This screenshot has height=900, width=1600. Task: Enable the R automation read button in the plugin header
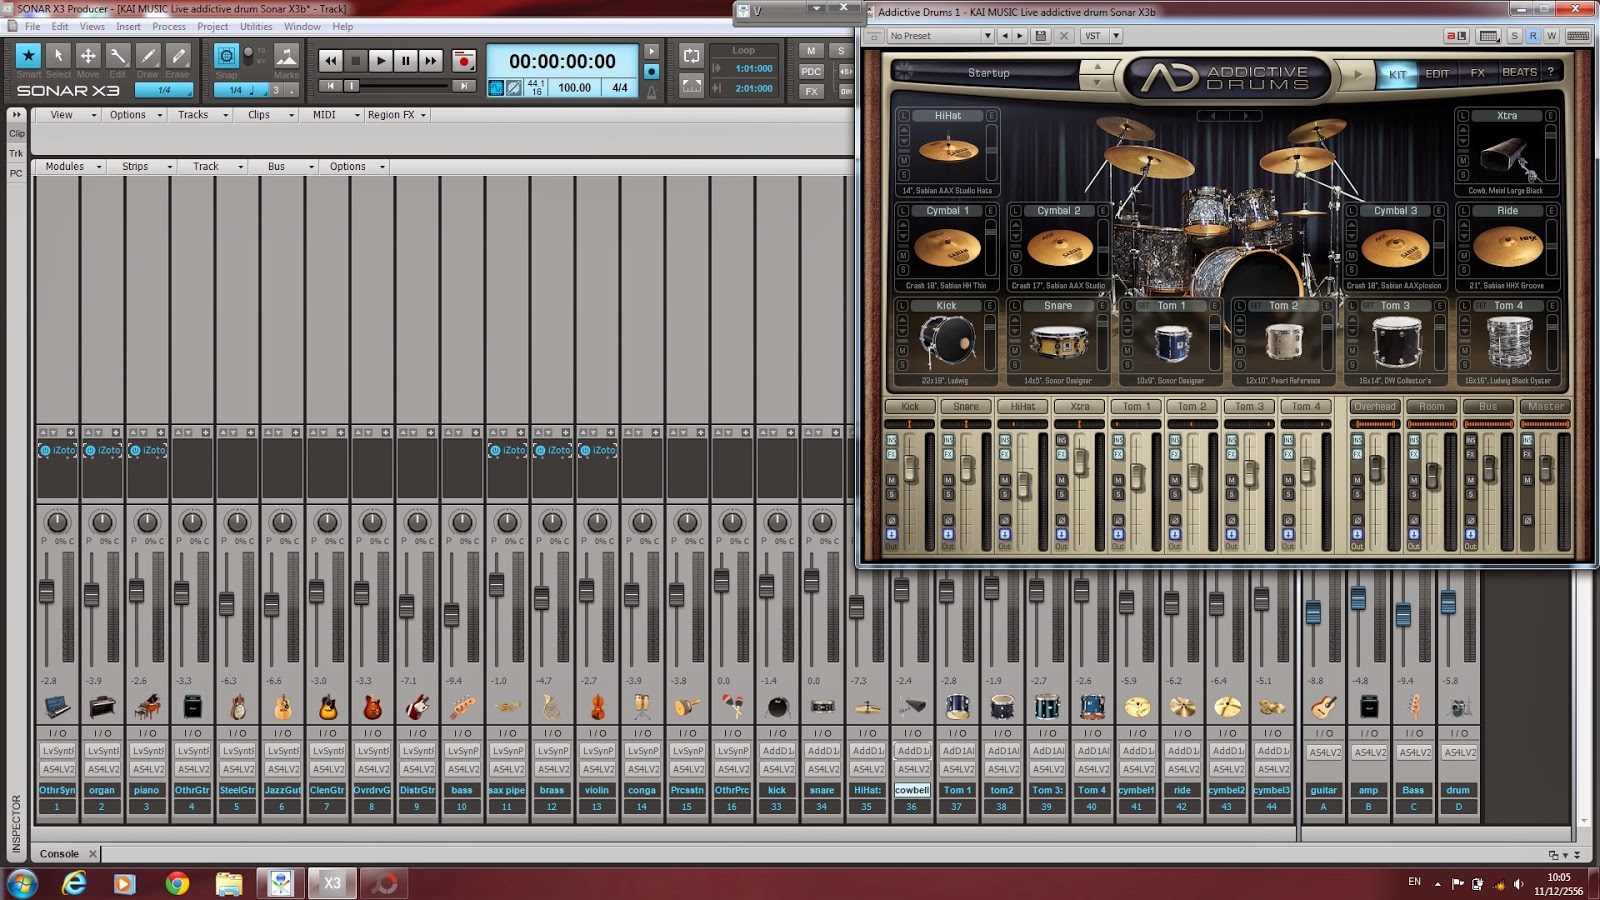point(1533,36)
